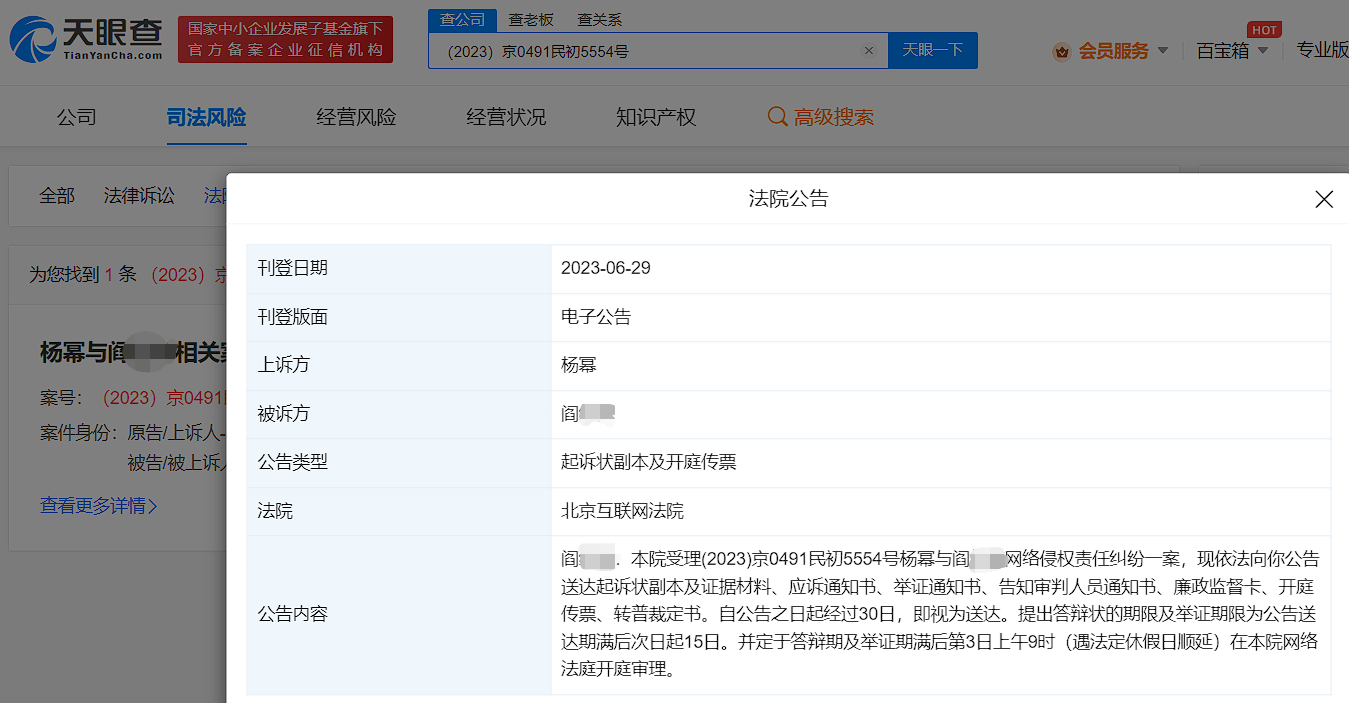This screenshot has height=703, width=1349.
Task: Open the 公司 category tab
Action: pyautogui.click(x=76, y=117)
